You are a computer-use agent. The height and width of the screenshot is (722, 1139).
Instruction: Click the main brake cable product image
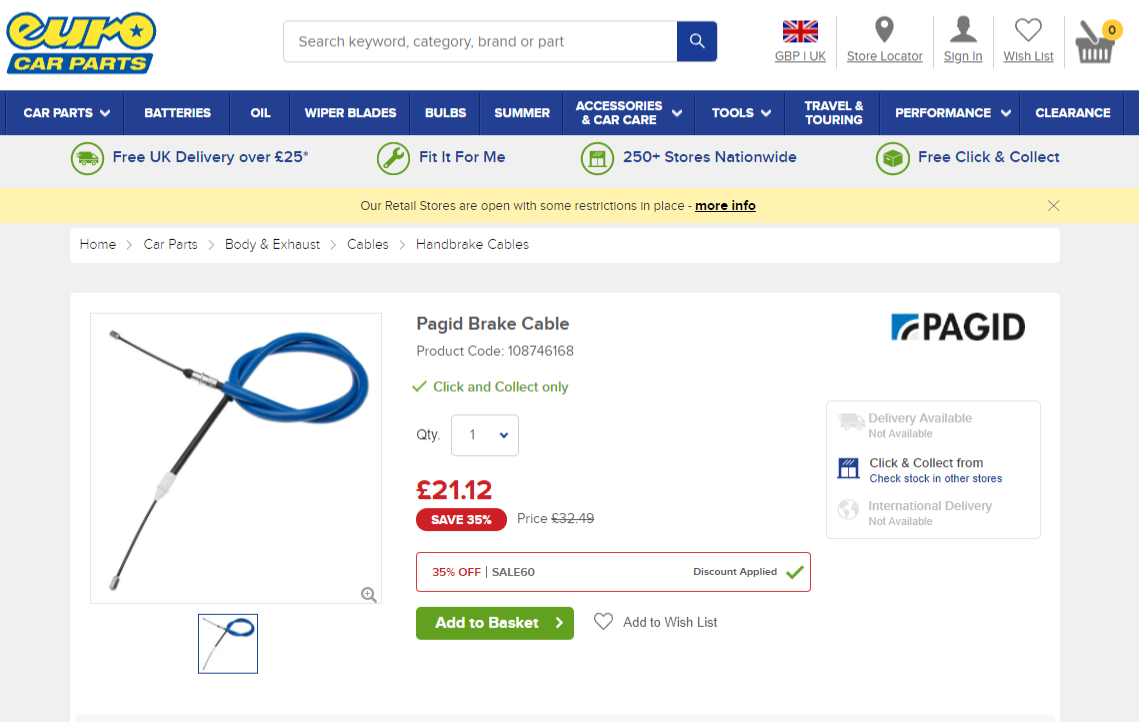[x=236, y=458]
